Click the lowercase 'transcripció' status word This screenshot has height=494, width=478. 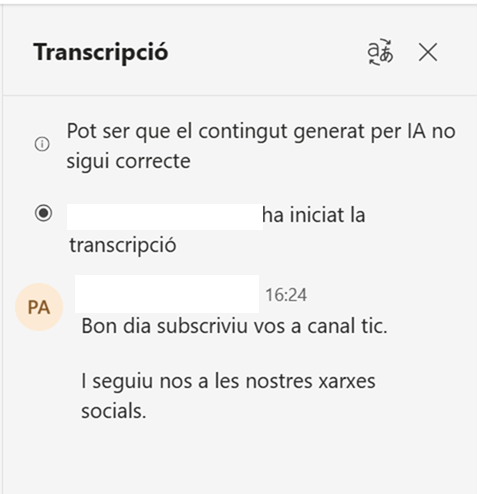(x=123, y=246)
